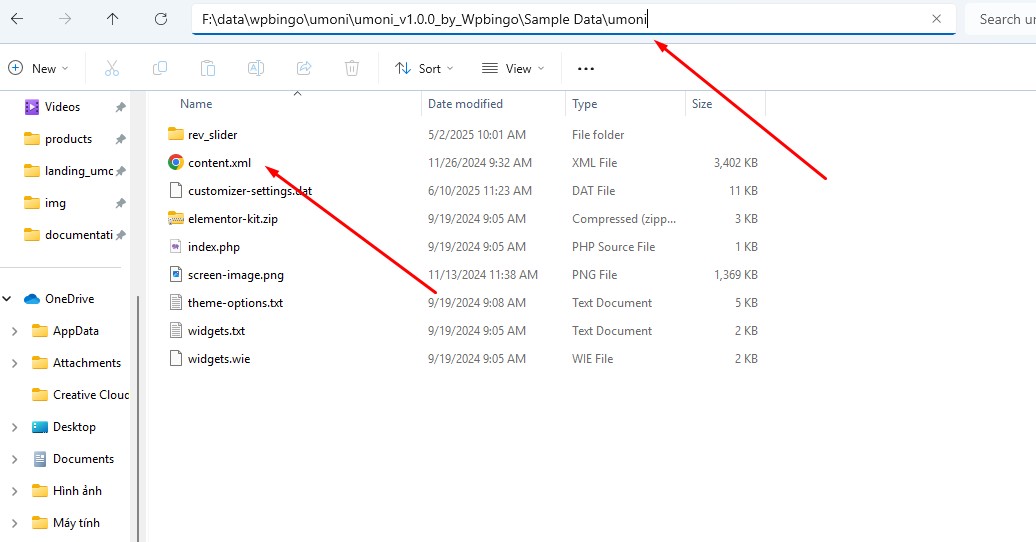Screen dimensions: 1036x542
Task: Click the Cut scissors icon
Action: [112, 68]
